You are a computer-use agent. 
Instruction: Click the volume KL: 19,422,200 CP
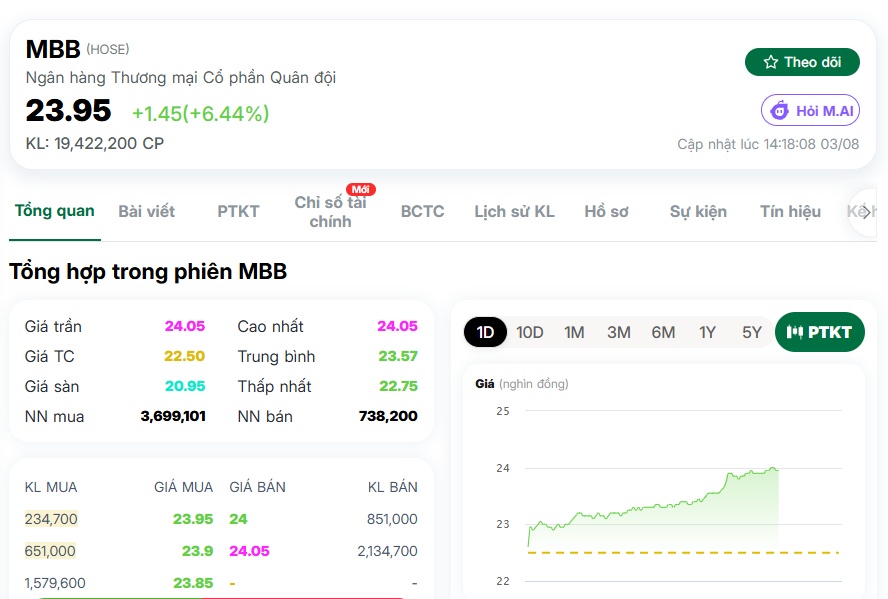coord(95,143)
